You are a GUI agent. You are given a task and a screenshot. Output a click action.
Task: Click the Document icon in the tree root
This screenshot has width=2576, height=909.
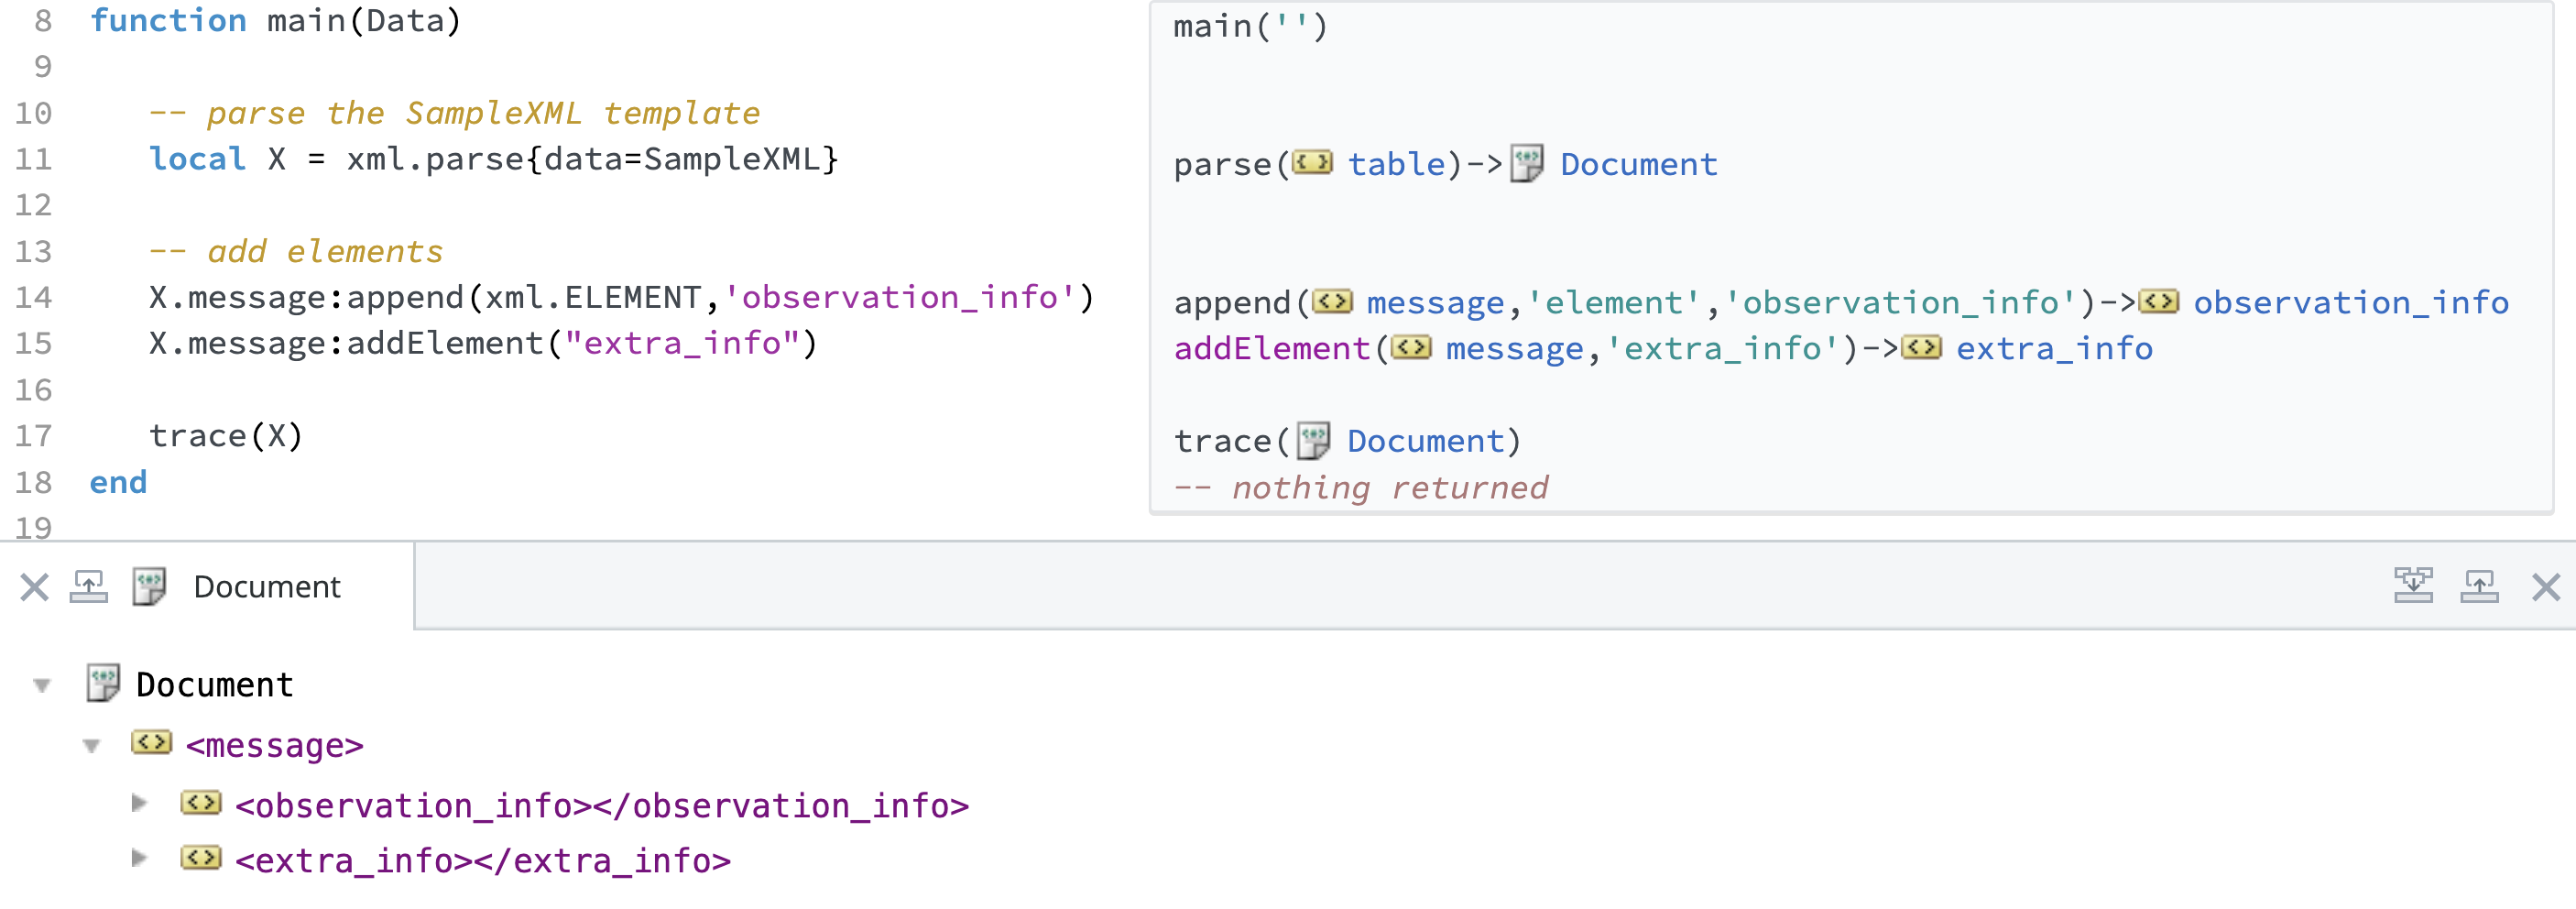(103, 683)
